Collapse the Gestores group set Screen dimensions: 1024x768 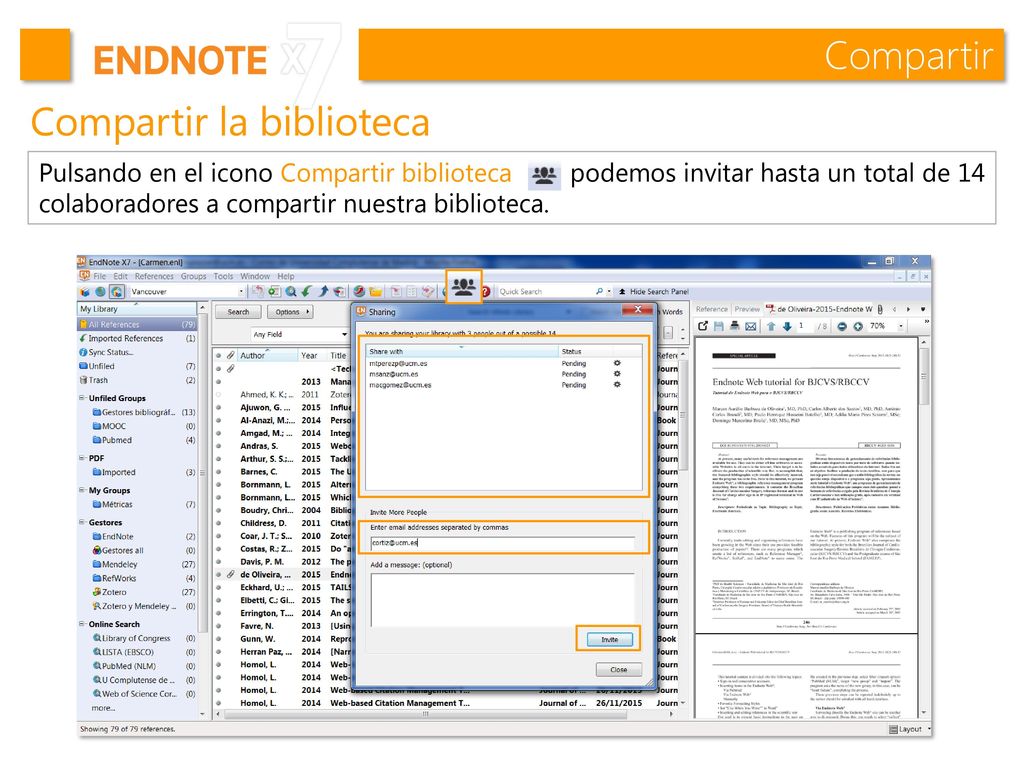(82, 522)
